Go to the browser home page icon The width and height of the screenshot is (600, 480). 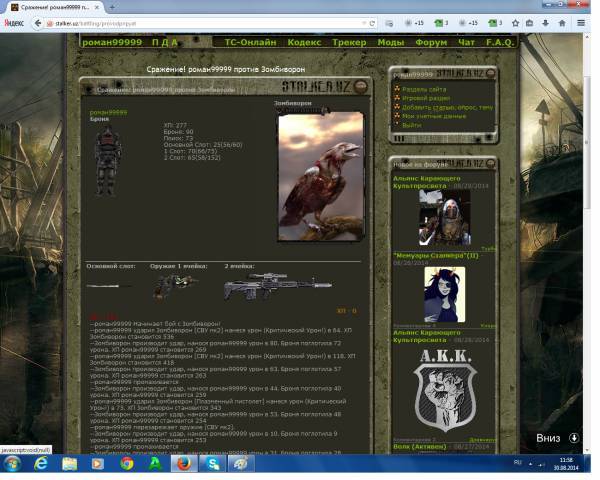[x=562, y=23]
